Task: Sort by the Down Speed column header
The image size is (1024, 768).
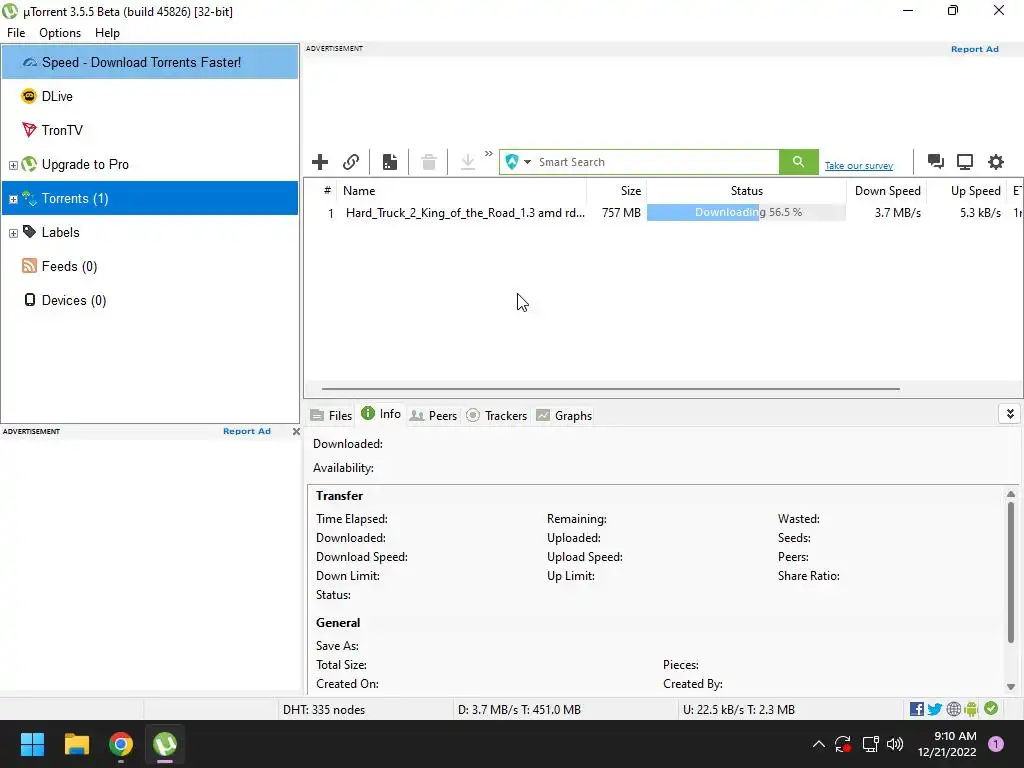Action: [887, 191]
